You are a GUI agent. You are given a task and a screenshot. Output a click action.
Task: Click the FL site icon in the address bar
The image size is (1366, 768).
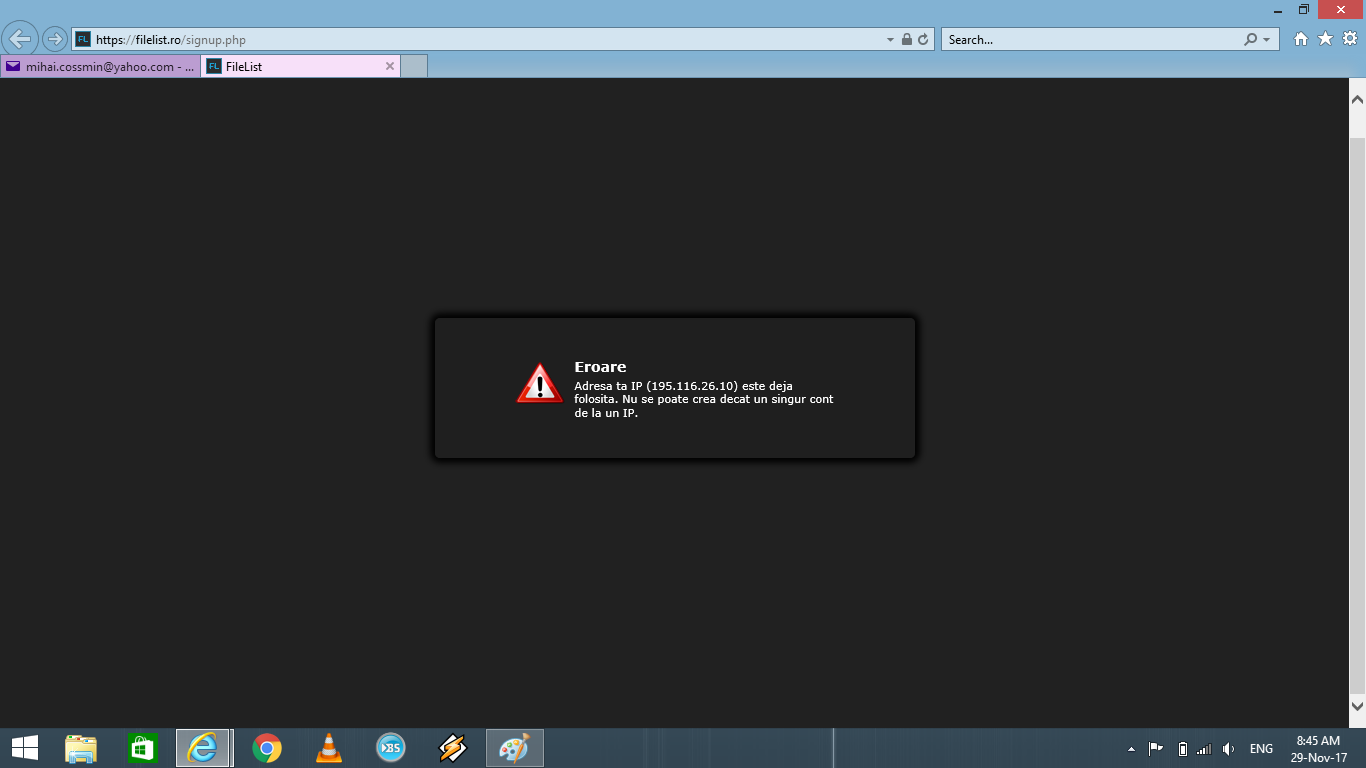point(83,40)
